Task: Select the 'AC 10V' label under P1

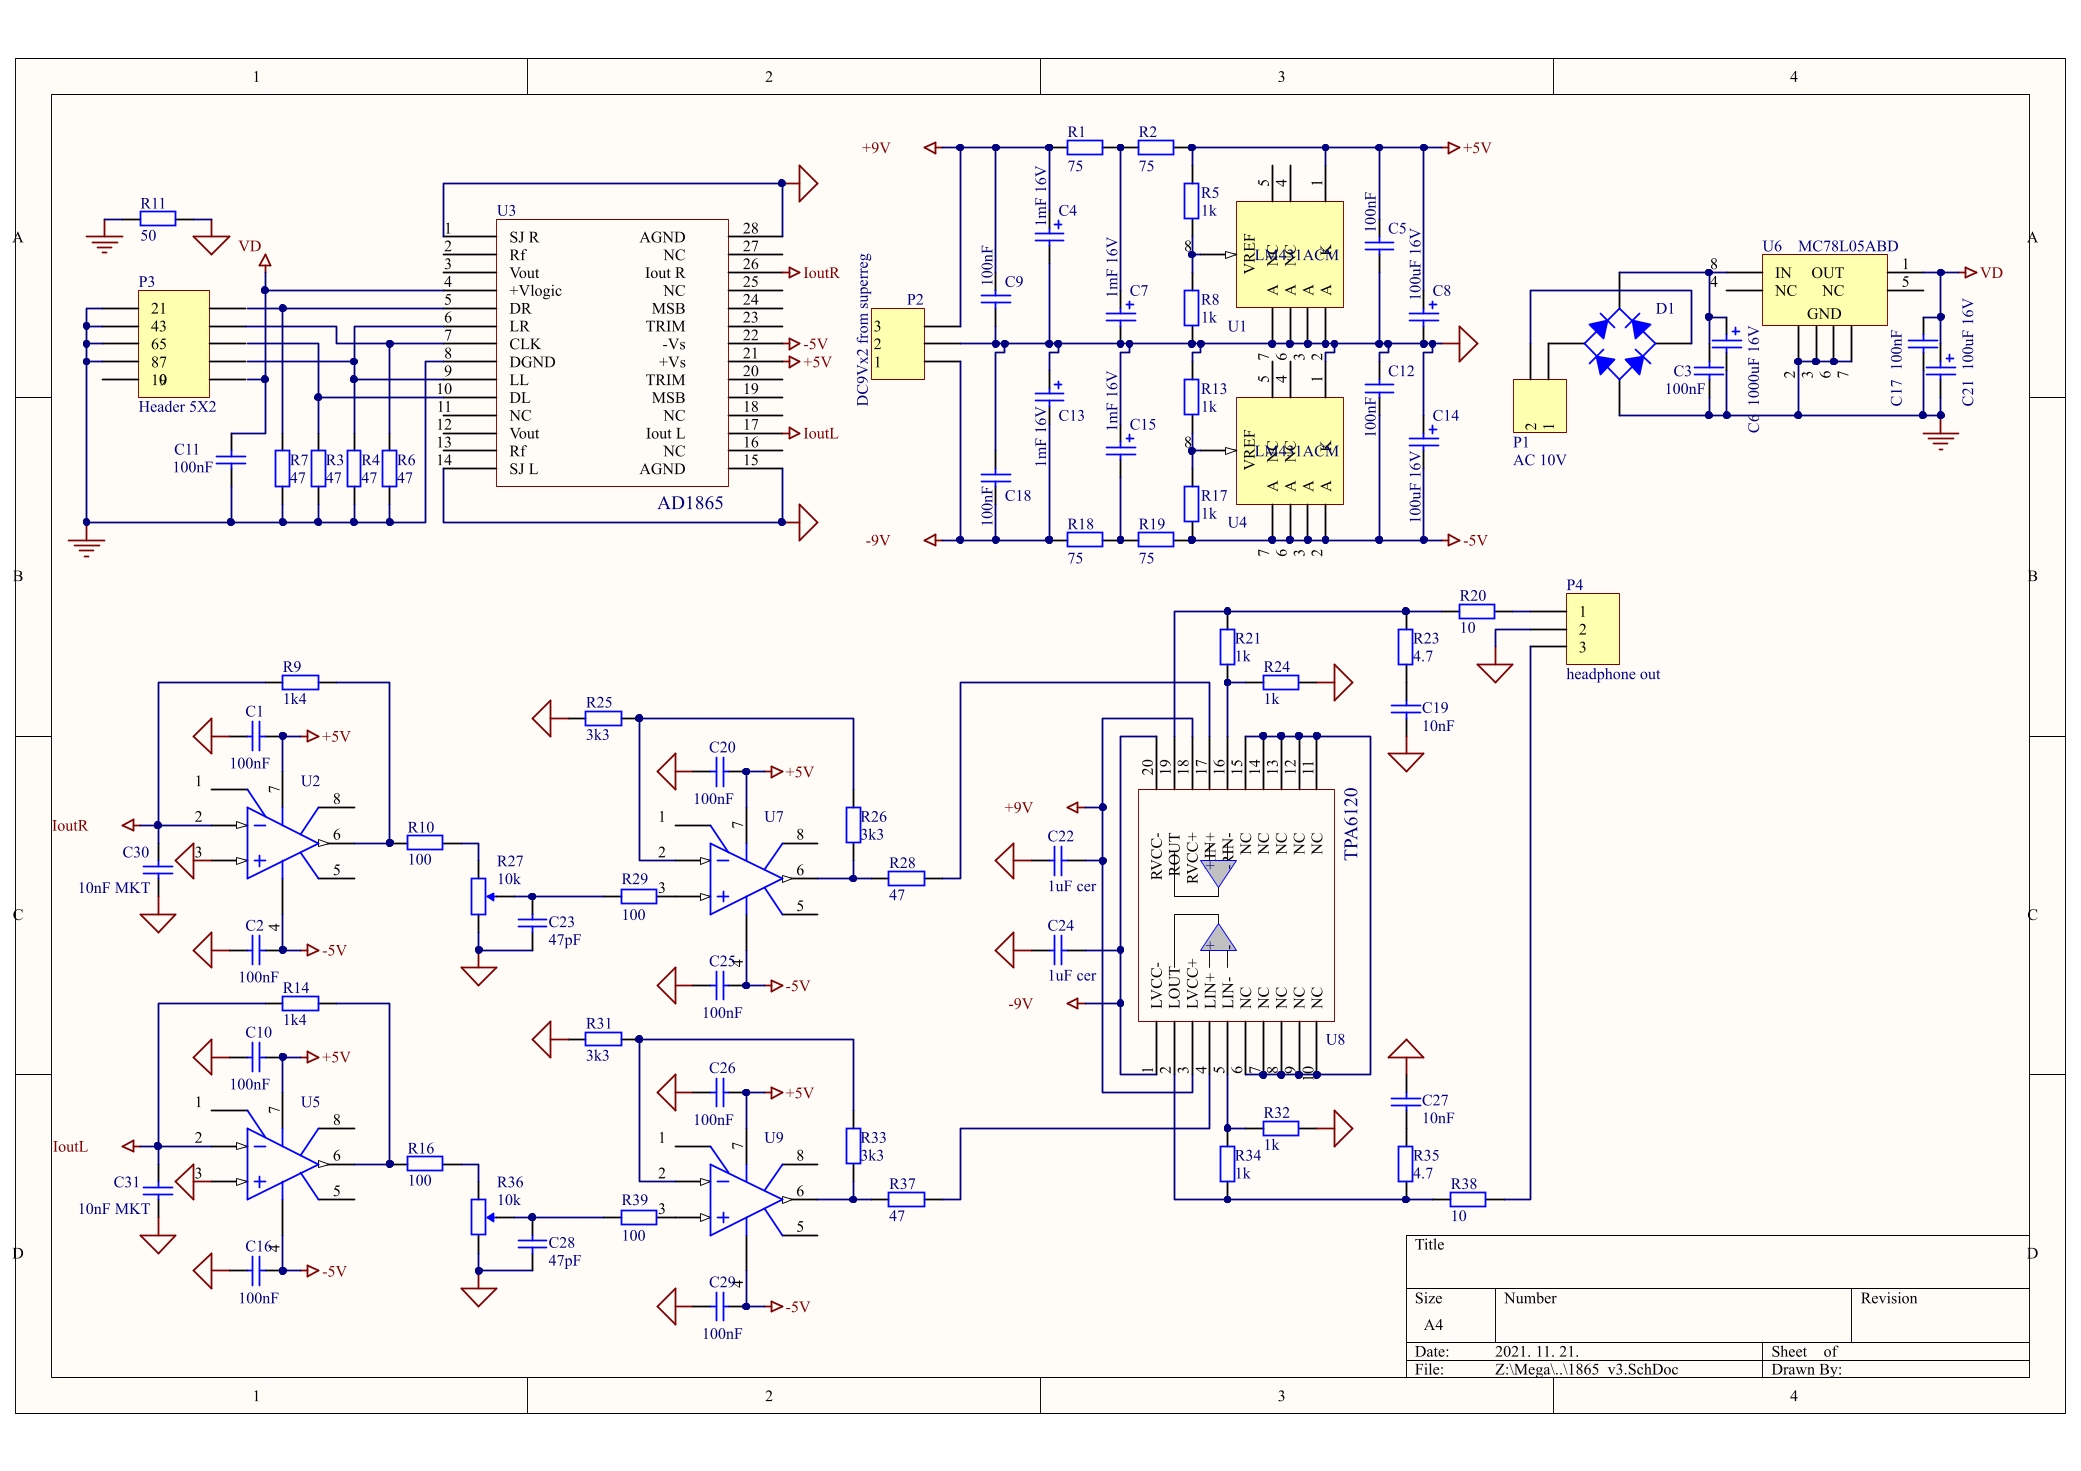Action: coord(1540,460)
